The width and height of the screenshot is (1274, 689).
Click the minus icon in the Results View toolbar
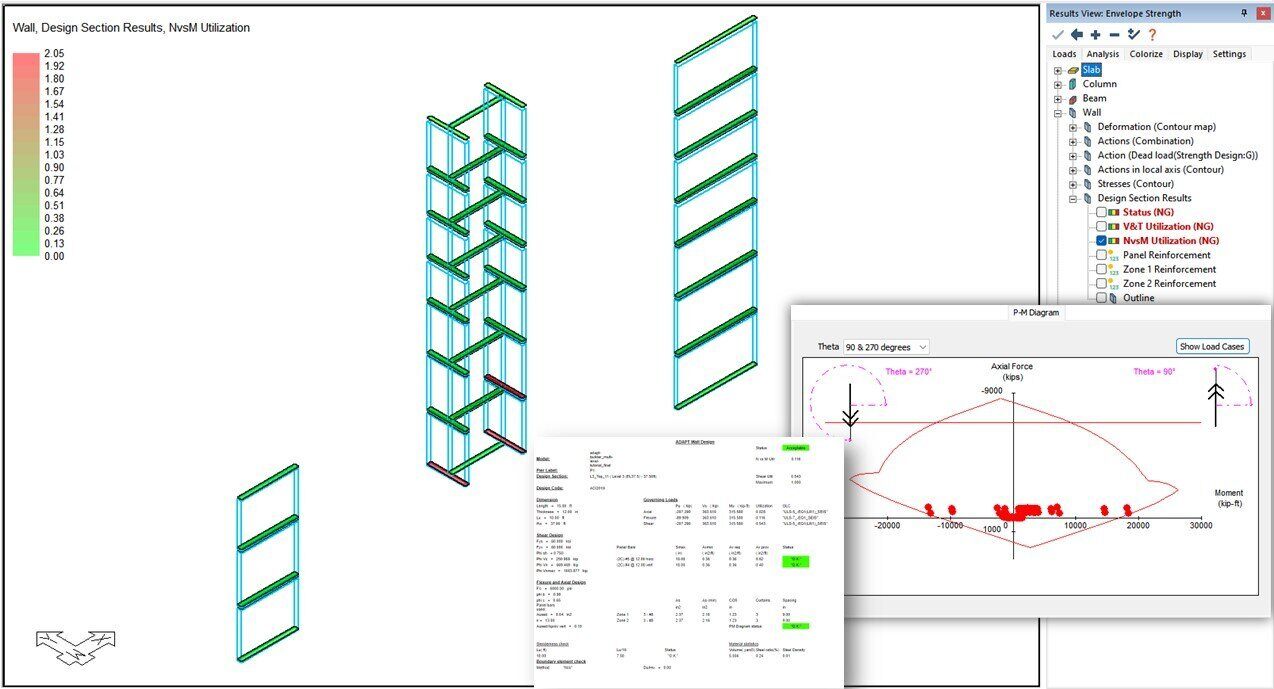coord(1115,35)
